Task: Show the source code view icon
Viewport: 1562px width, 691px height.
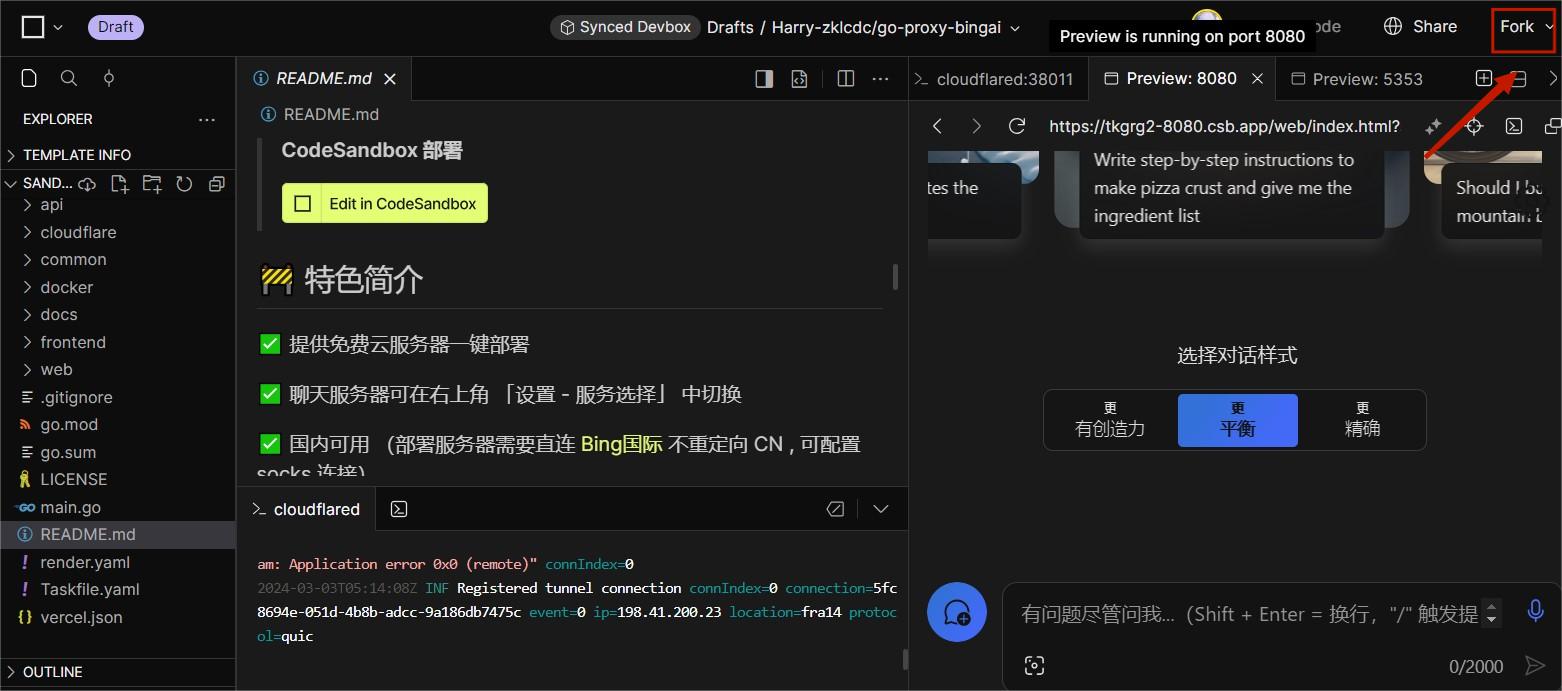Action: [x=799, y=79]
